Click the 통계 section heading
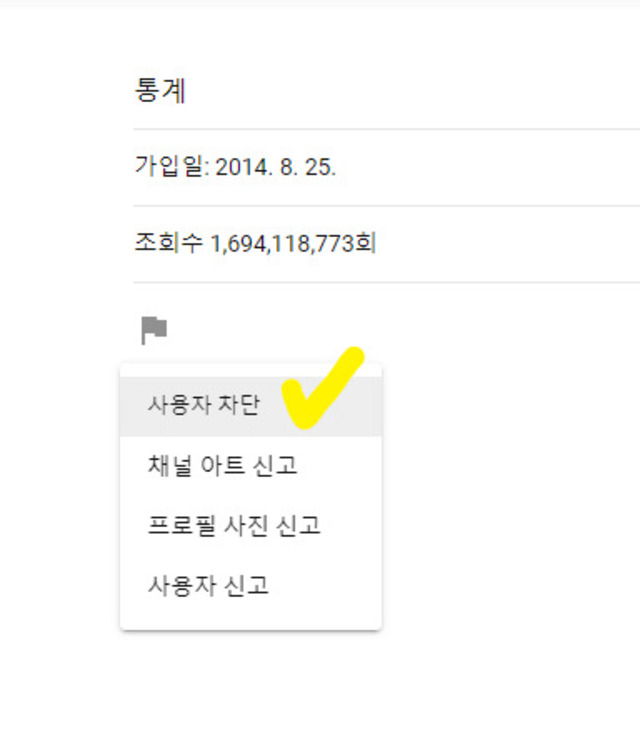Image resolution: width=640 pixels, height=730 pixels. coord(161,89)
